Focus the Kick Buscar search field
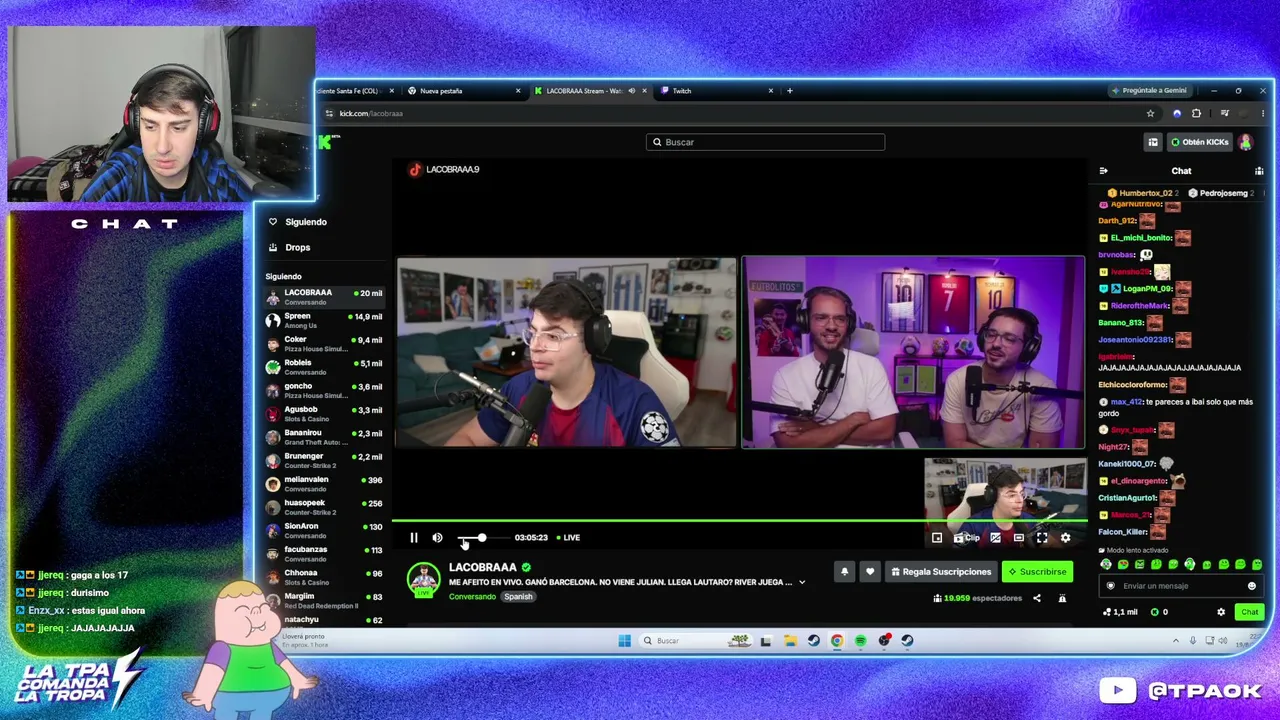 point(765,142)
